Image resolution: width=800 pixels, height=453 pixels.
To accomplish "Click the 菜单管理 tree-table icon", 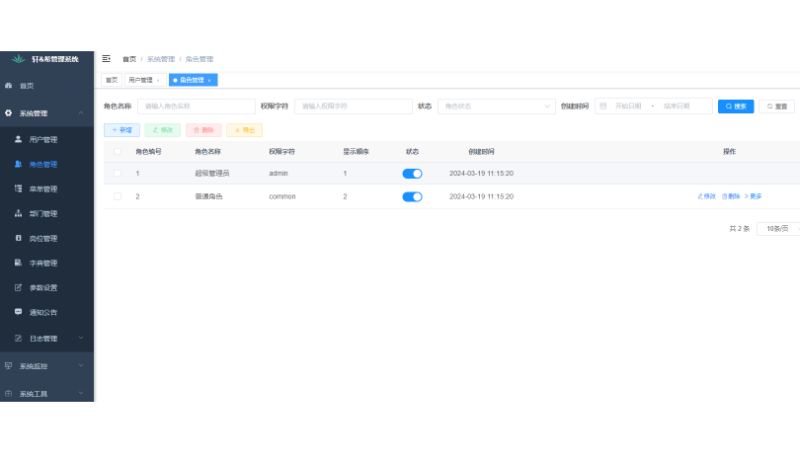I will click(18, 189).
